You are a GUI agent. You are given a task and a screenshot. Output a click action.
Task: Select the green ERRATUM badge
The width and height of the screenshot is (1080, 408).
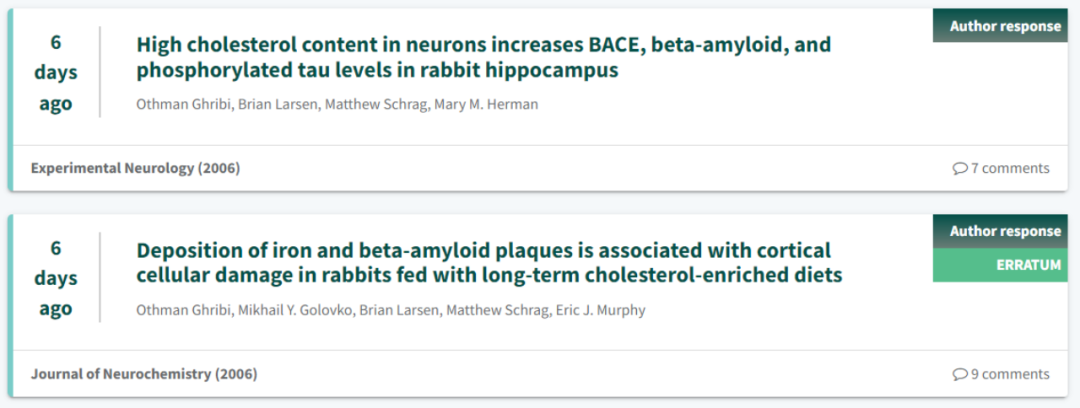[x=1000, y=265]
